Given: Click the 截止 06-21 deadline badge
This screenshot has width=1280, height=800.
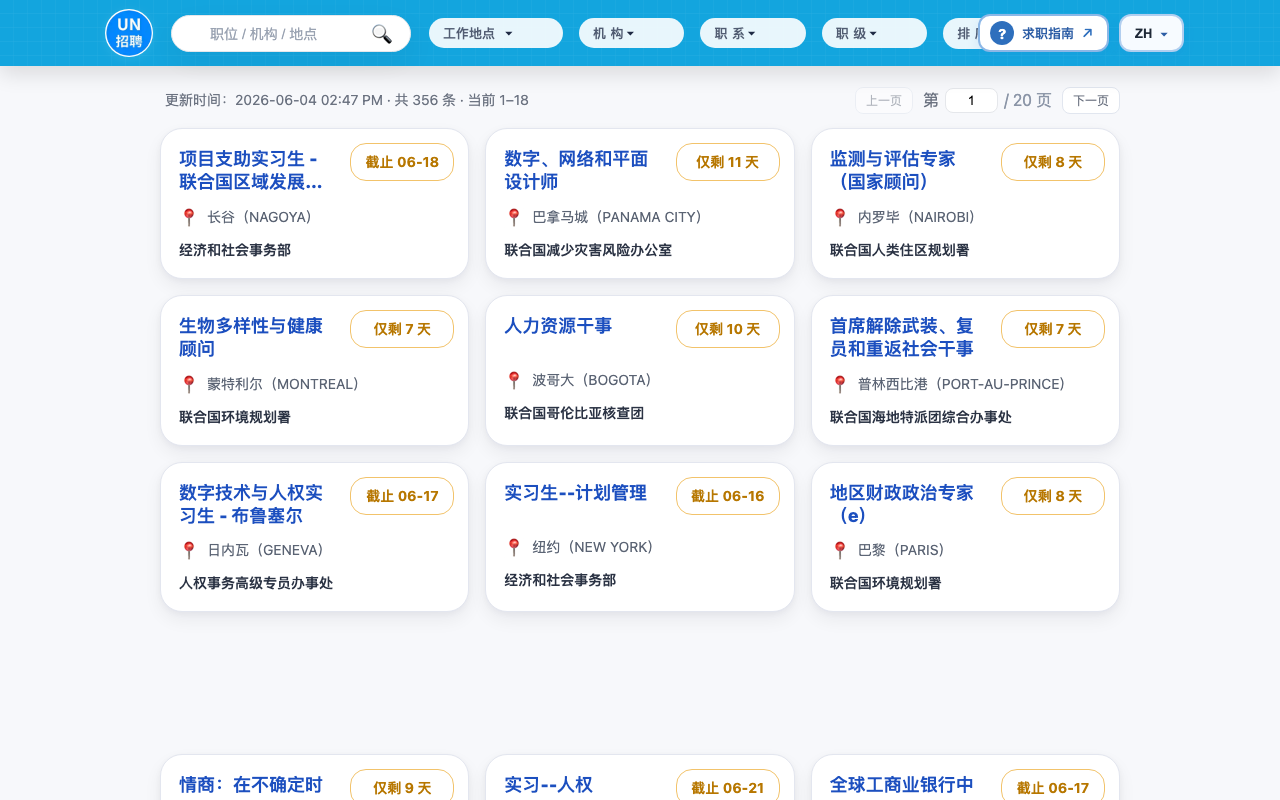Looking at the screenshot, I should (x=728, y=785).
